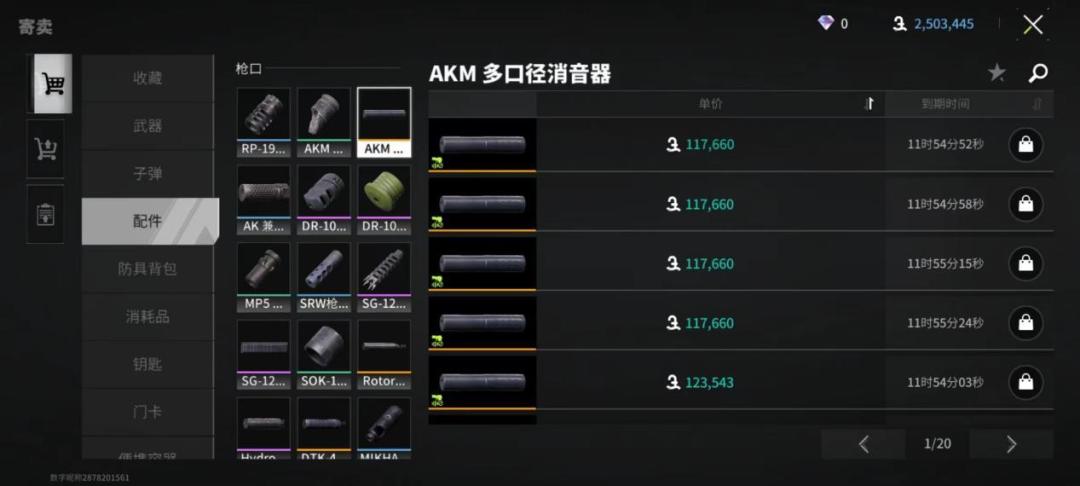The height and width of the screenshot is (486, 1080).
Task: Select the 子弹 ammo category
Action: click(x=147, y=173)
